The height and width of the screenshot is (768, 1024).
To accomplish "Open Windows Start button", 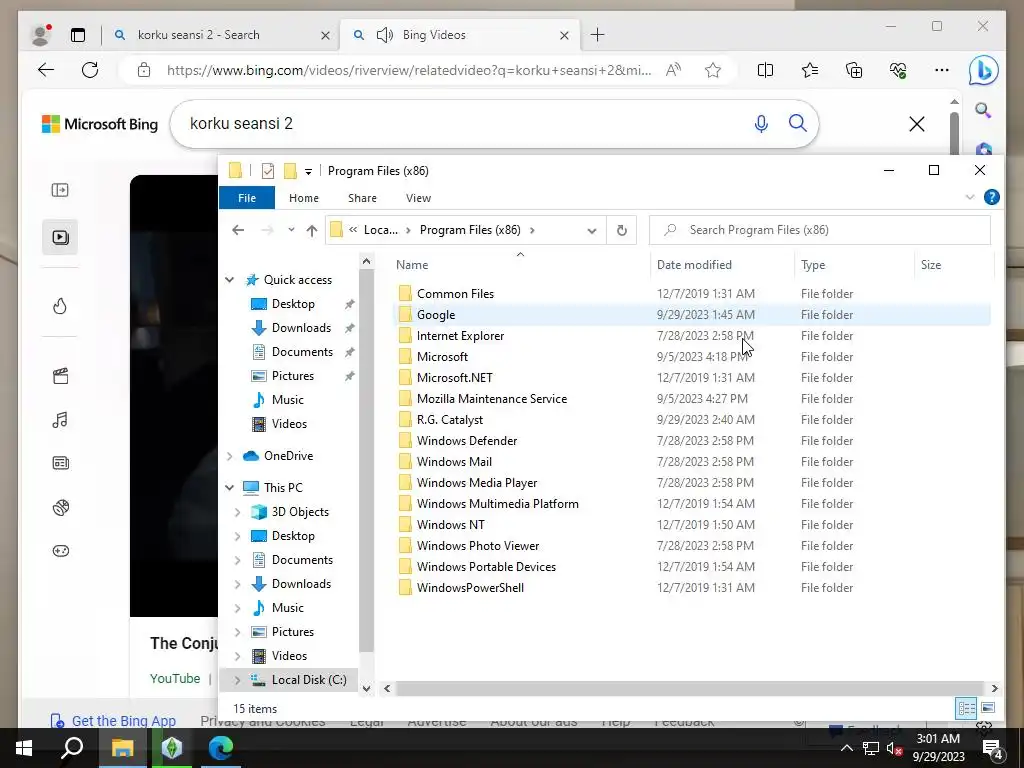I will click(24, 748).
